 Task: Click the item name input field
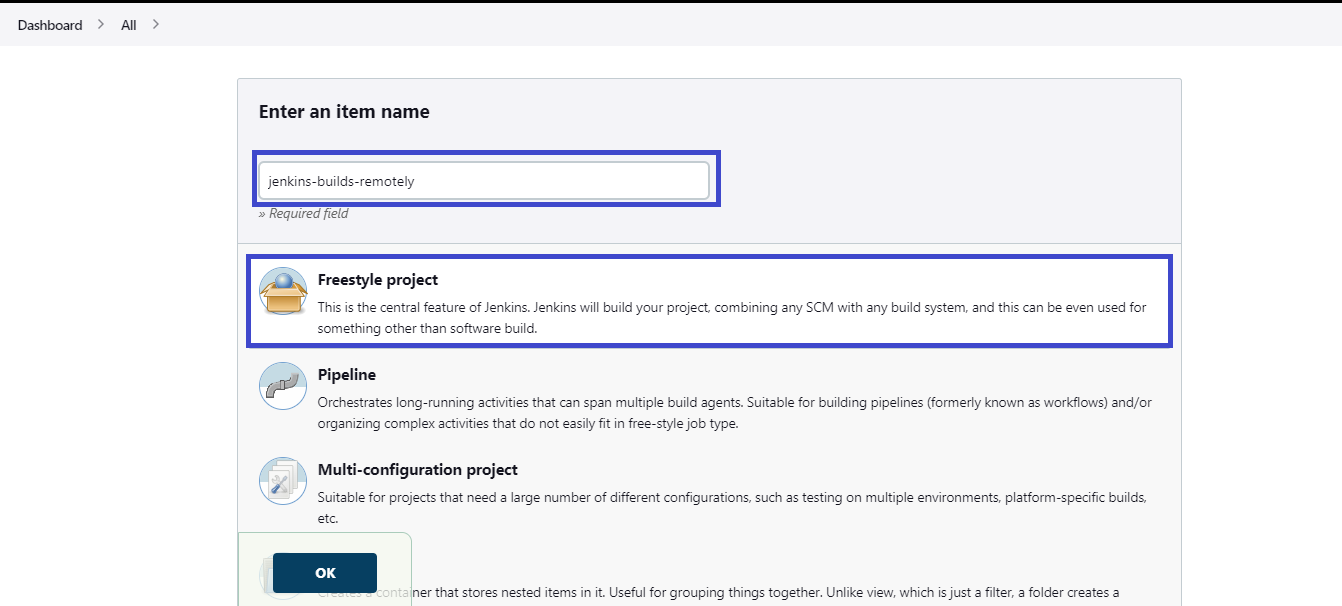[x=486, y=180]
